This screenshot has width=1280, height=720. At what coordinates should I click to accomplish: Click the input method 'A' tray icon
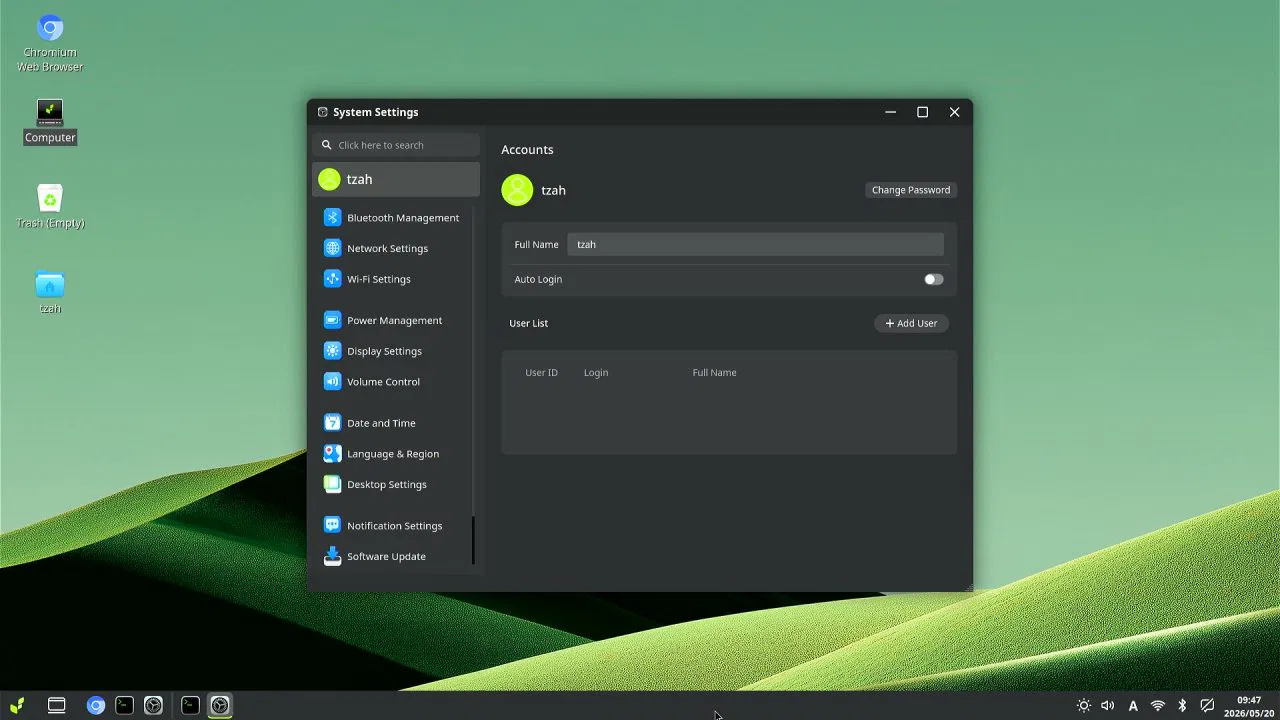1133,706
